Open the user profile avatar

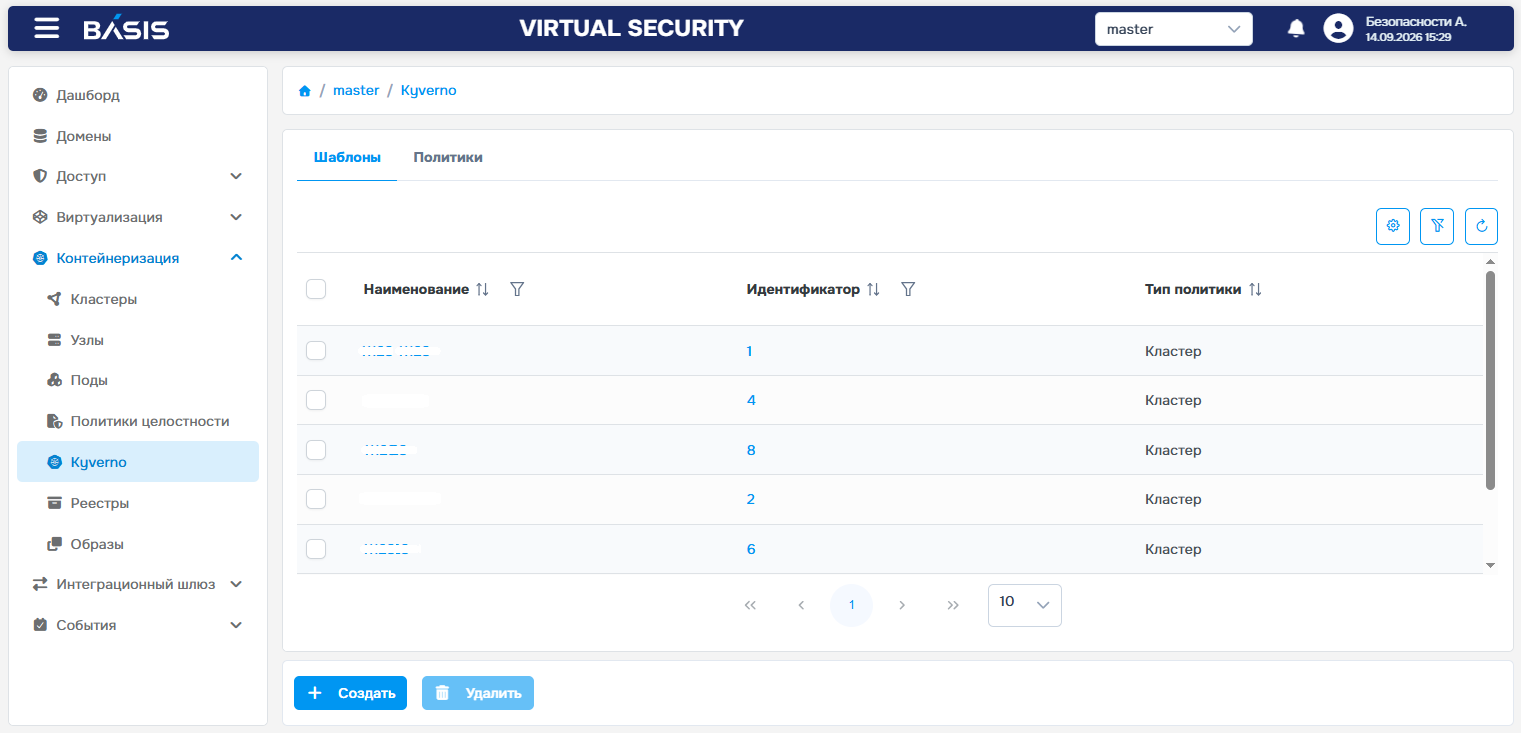point(1338,29)
